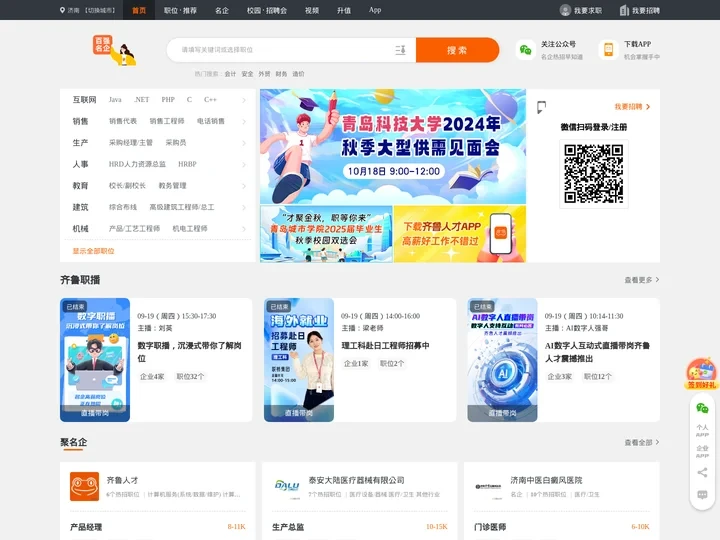Screen dimensions: 720x540
Task: Open the App navigation tab
Action: [x=375, y=10]
